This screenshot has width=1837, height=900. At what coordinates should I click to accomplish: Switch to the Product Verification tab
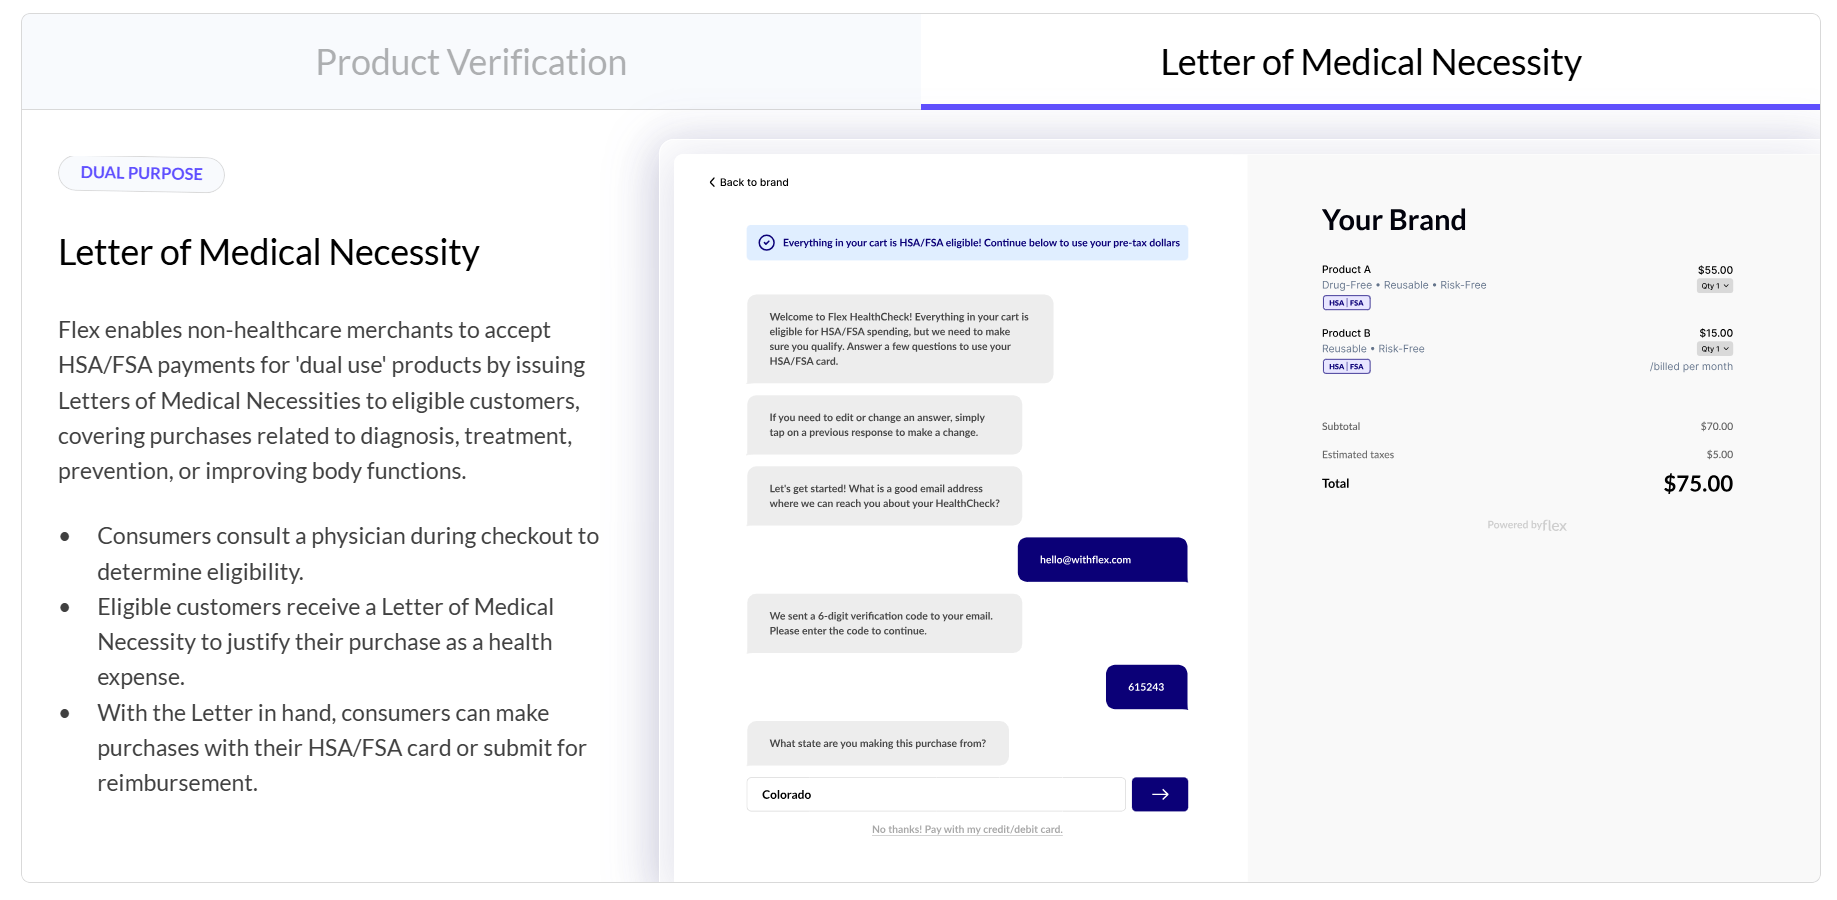[x=471, y=62]
